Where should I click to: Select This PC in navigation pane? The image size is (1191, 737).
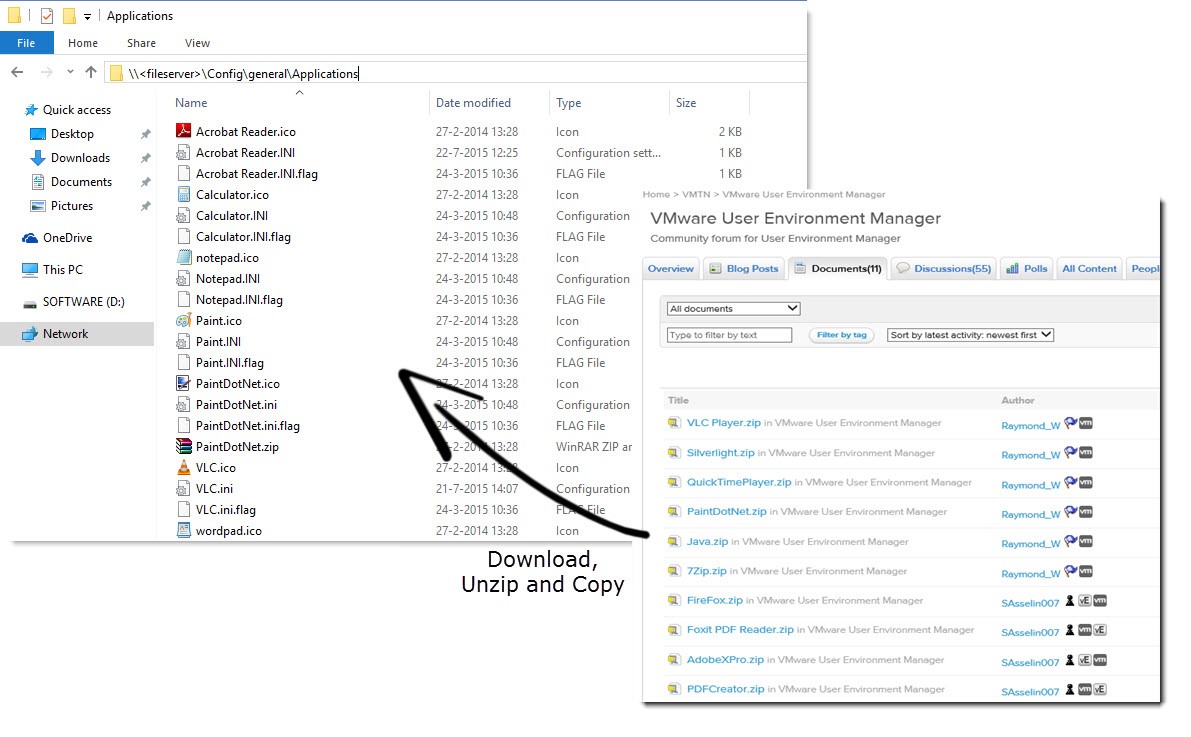click(63, 270)
